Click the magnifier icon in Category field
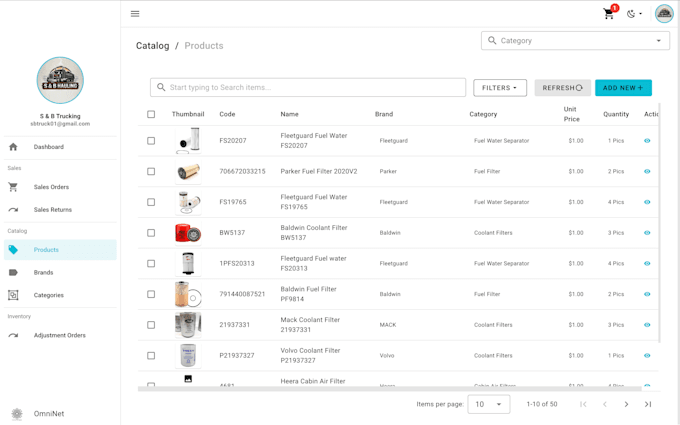680x425 pixels. coord(492,40)
